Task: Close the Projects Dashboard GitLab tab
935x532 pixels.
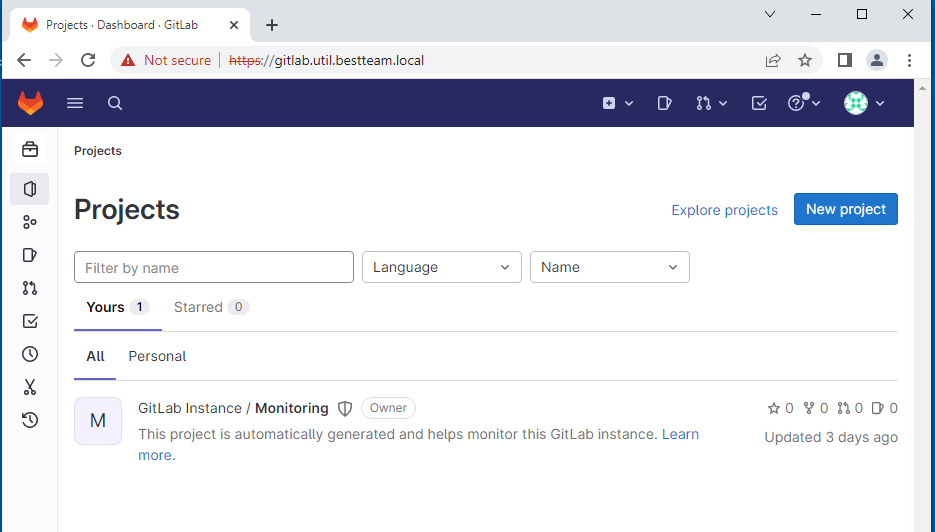Action: [x=234, y=25]
